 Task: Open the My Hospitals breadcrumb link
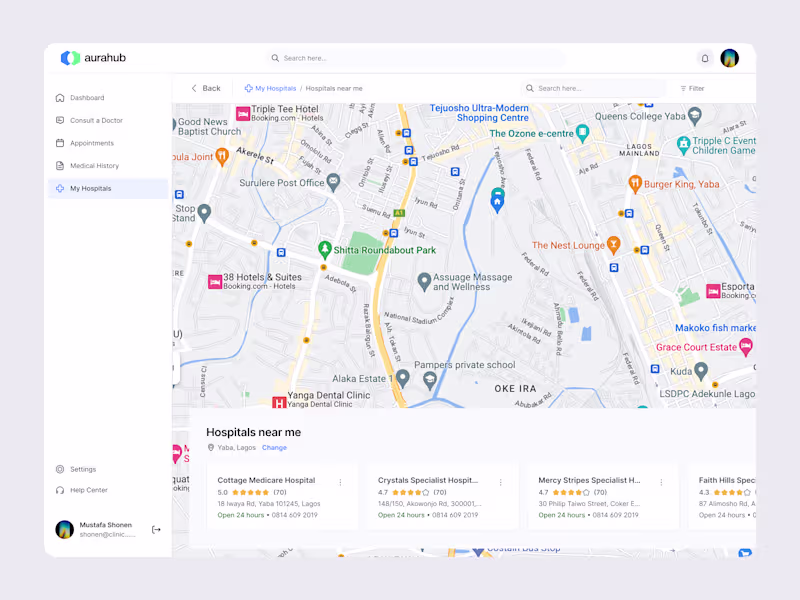tap(271, 88)
